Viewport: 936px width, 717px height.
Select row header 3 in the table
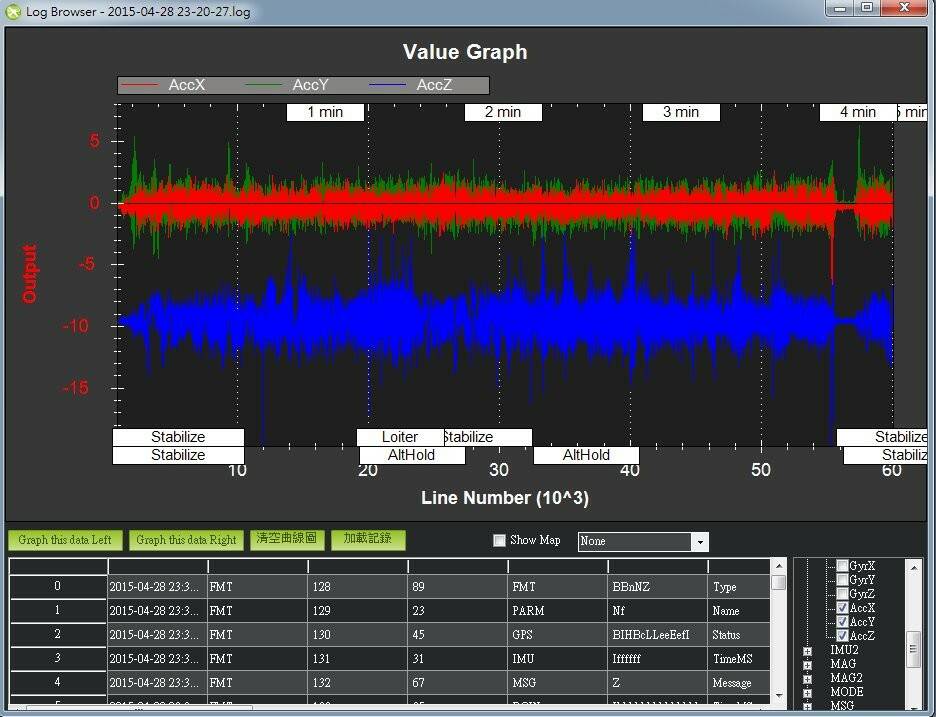58,658
